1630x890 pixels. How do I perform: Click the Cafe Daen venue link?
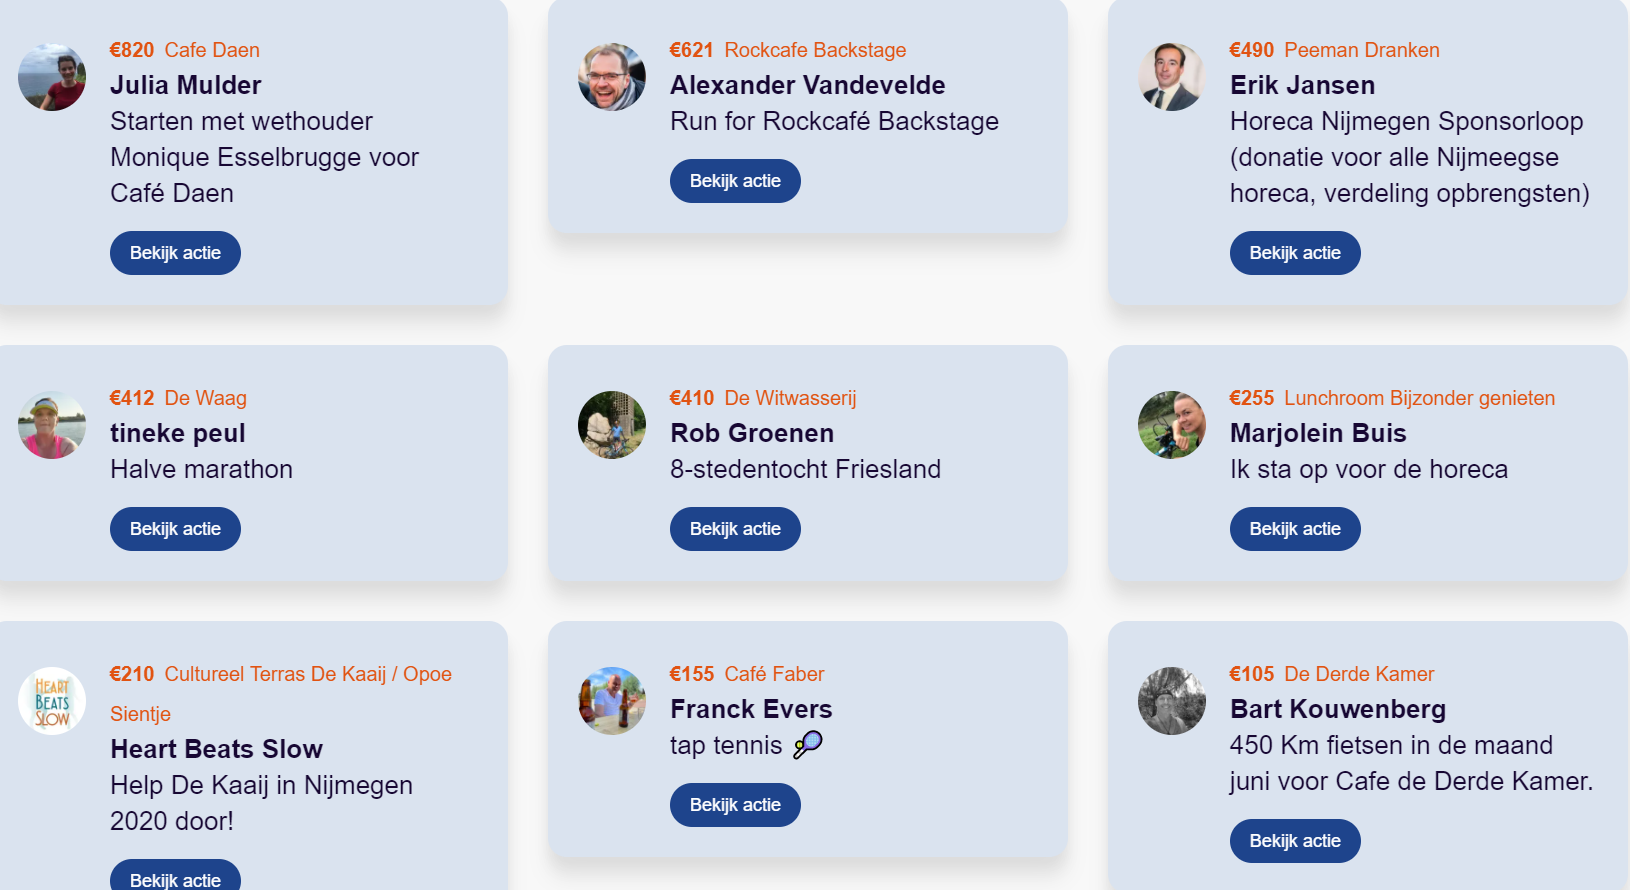point(212,50)
